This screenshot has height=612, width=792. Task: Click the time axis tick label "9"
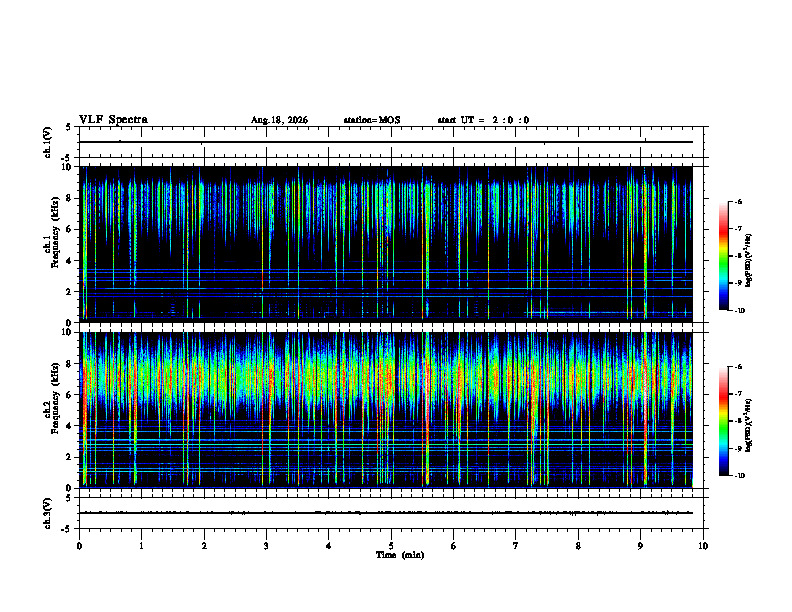click(640, 546)
